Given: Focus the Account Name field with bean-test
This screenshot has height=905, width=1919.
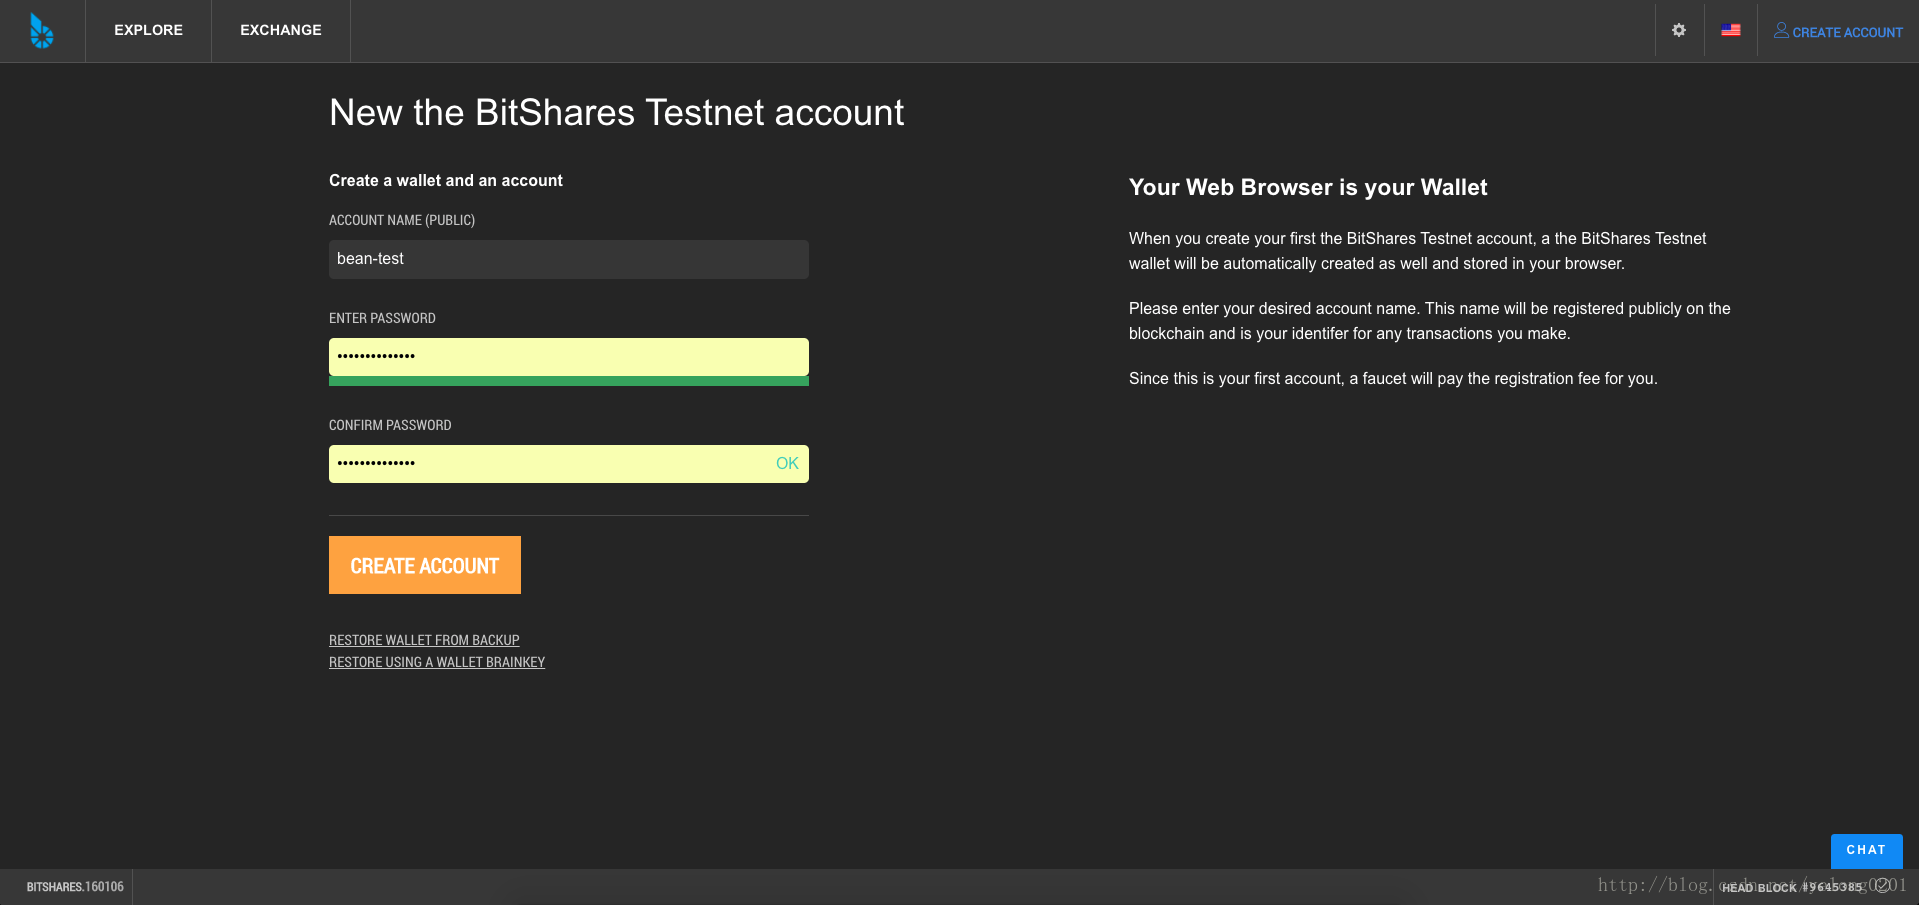Looking at the screenshot, I should pos(569,259).
